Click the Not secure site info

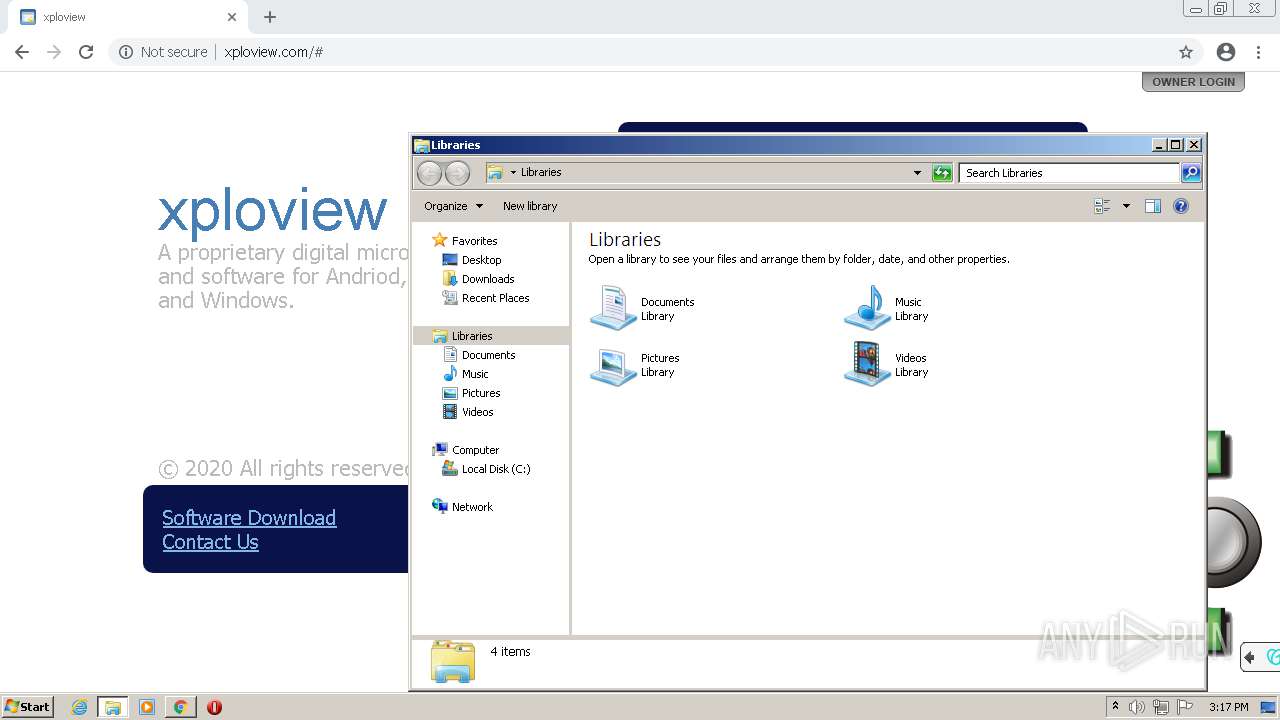tap(163, 52)
